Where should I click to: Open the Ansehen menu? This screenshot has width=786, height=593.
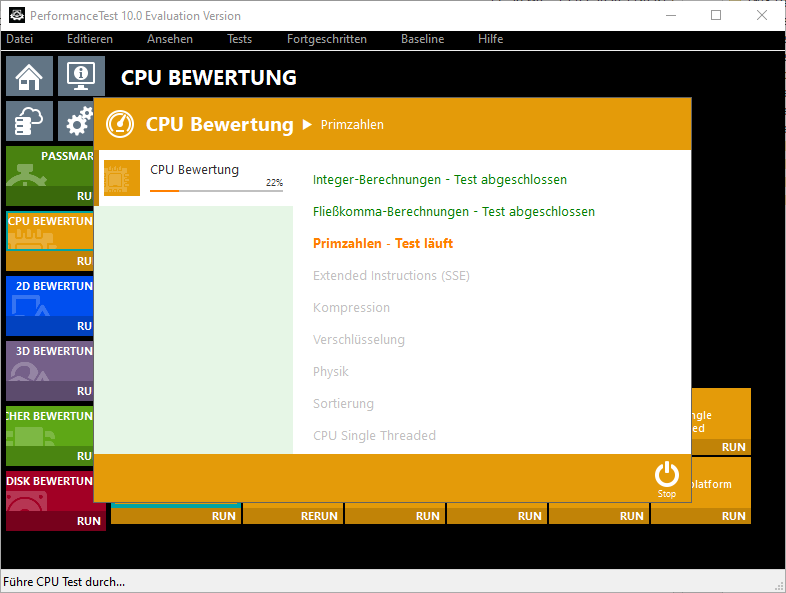click(x=169, y=39)
